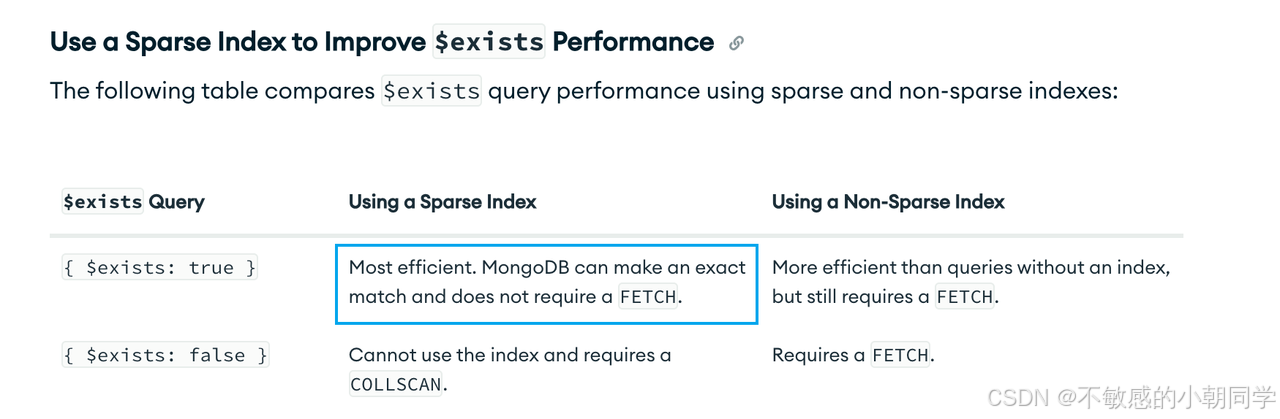Click the 'More efficient than queries' cell
This screenshot has height=419, width=1280.
(971, 282)
